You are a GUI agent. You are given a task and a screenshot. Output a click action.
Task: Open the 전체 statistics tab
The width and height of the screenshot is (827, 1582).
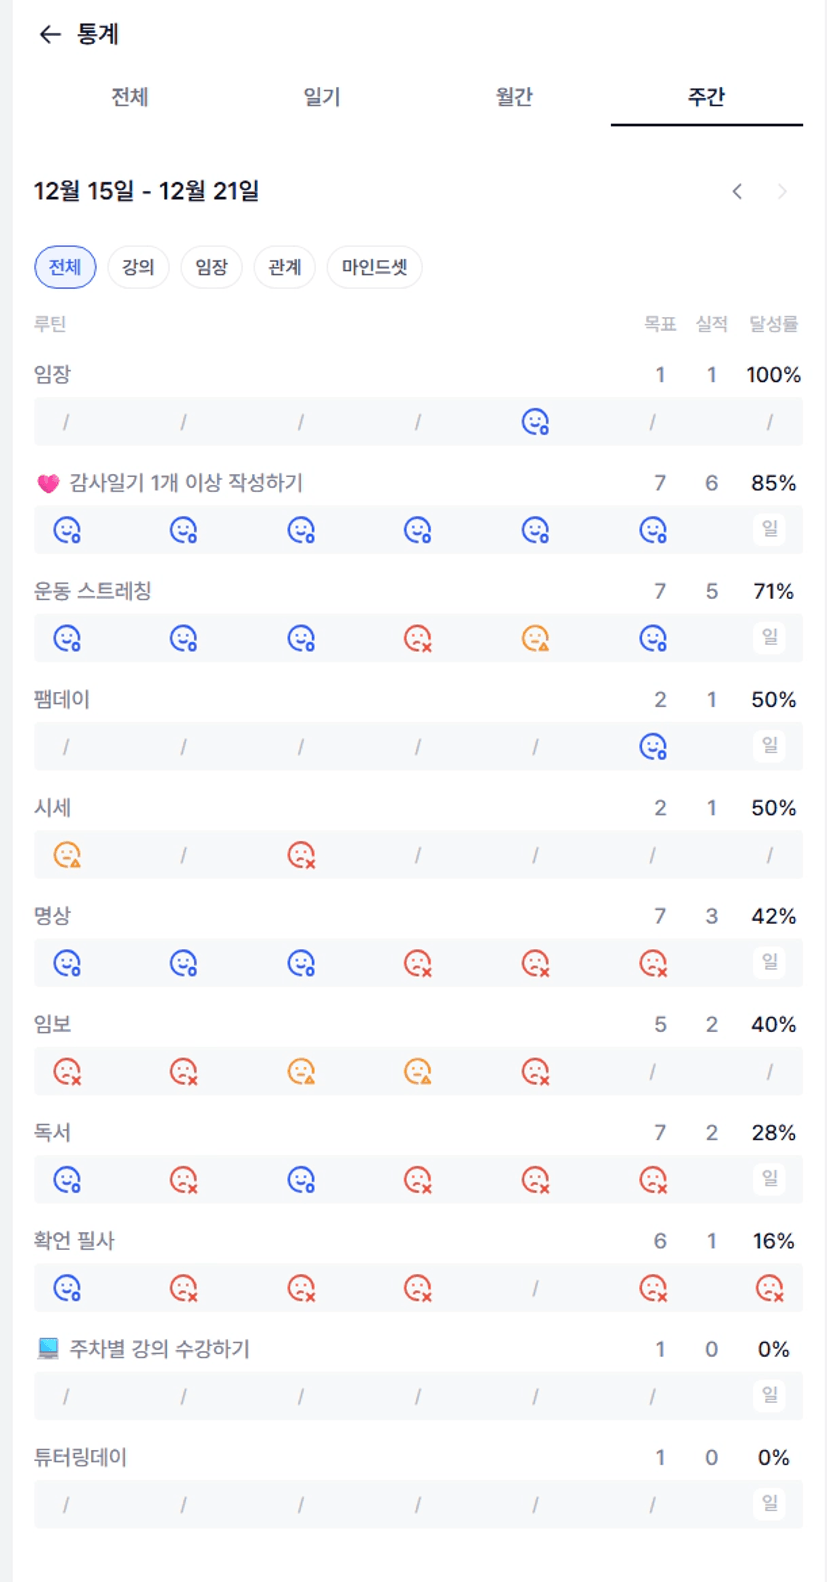tap(130, 97)
